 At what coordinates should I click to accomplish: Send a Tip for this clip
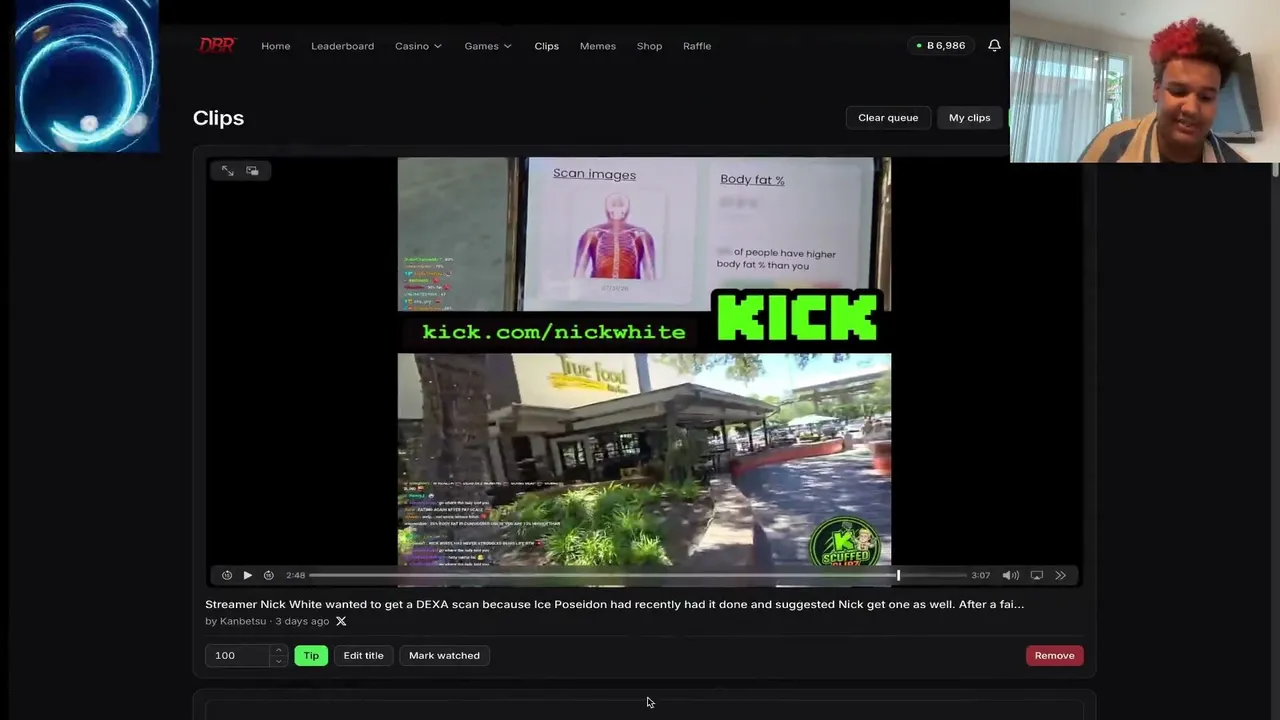[x=311, y=656]
